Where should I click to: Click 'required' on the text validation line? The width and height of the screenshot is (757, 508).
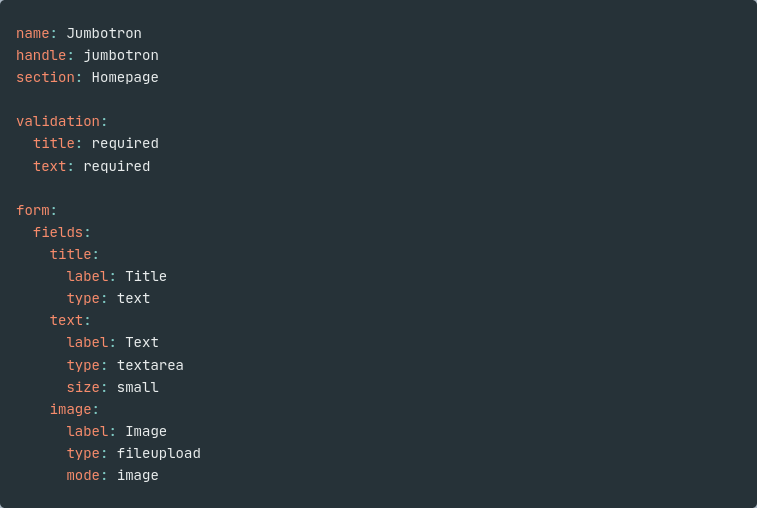pos(117,166)
